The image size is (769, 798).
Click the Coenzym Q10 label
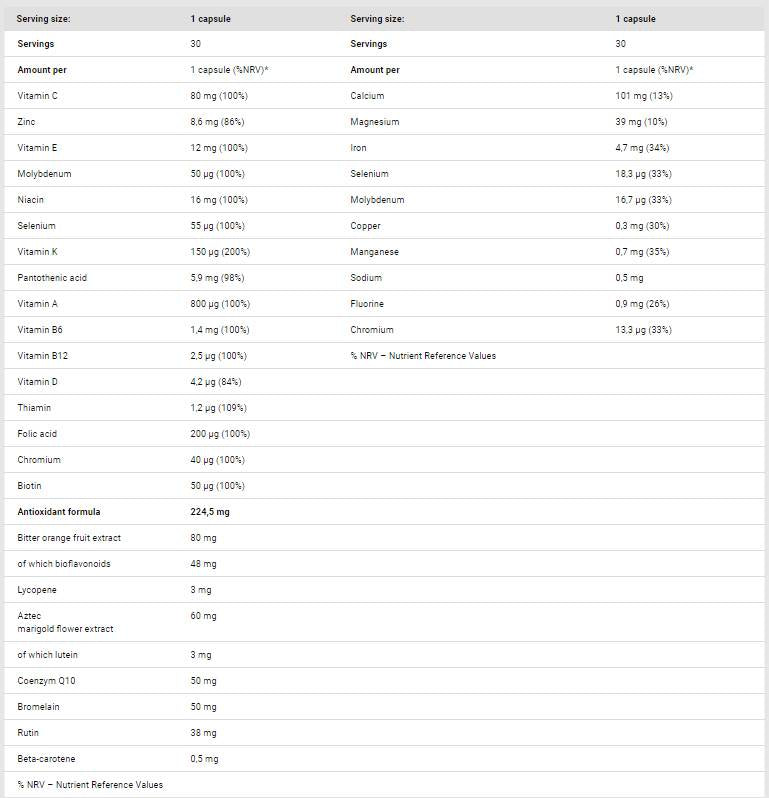(x=47, y=681)
